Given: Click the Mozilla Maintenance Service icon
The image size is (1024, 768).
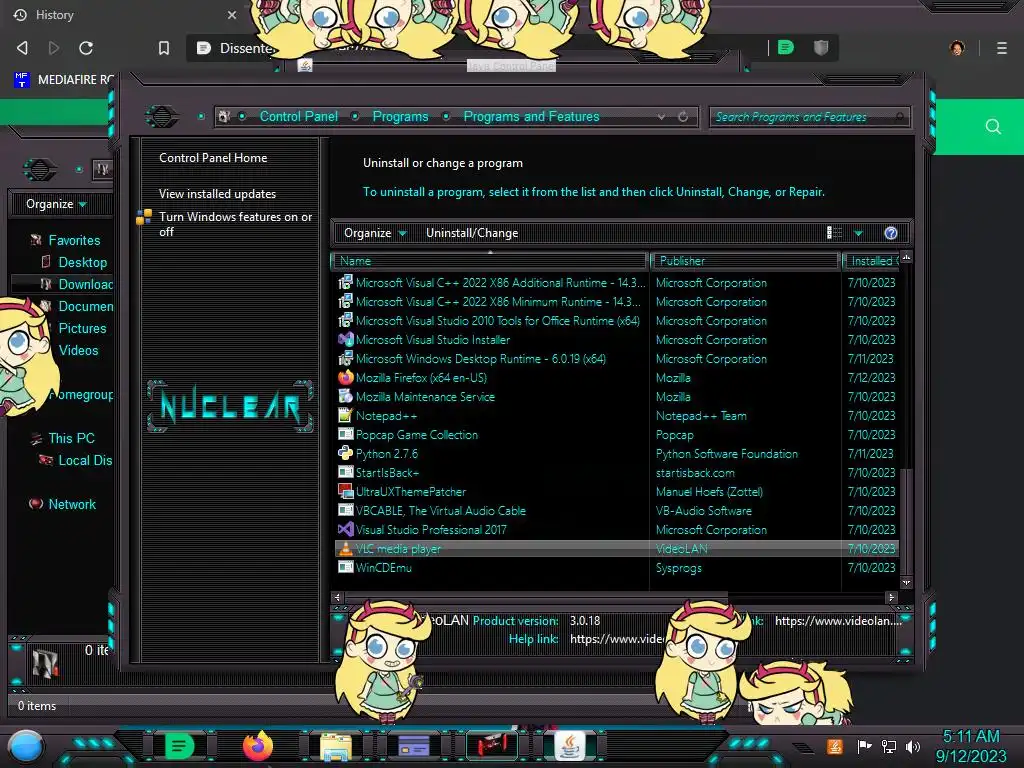Looking at the screenshot, I should click(x=345, y=397).
